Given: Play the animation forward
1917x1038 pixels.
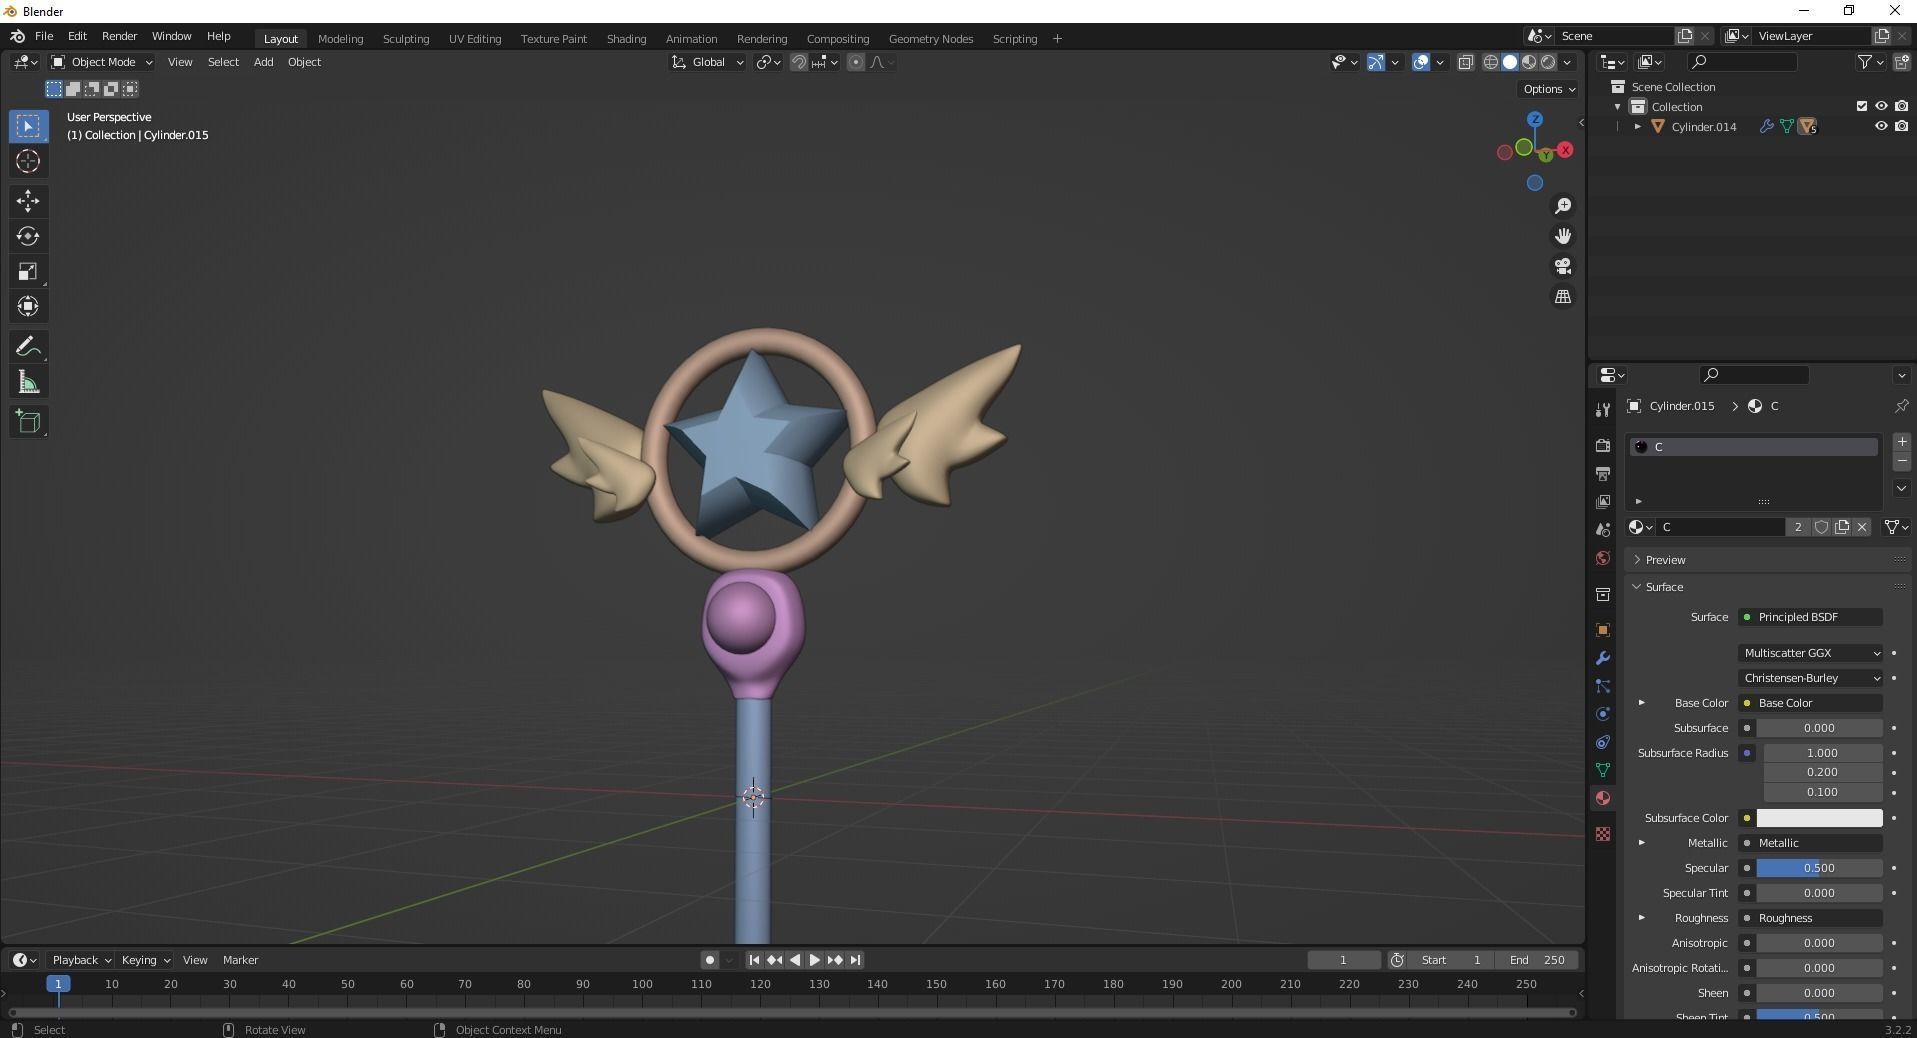Looking at the screenshot, I should pos(815,960).
